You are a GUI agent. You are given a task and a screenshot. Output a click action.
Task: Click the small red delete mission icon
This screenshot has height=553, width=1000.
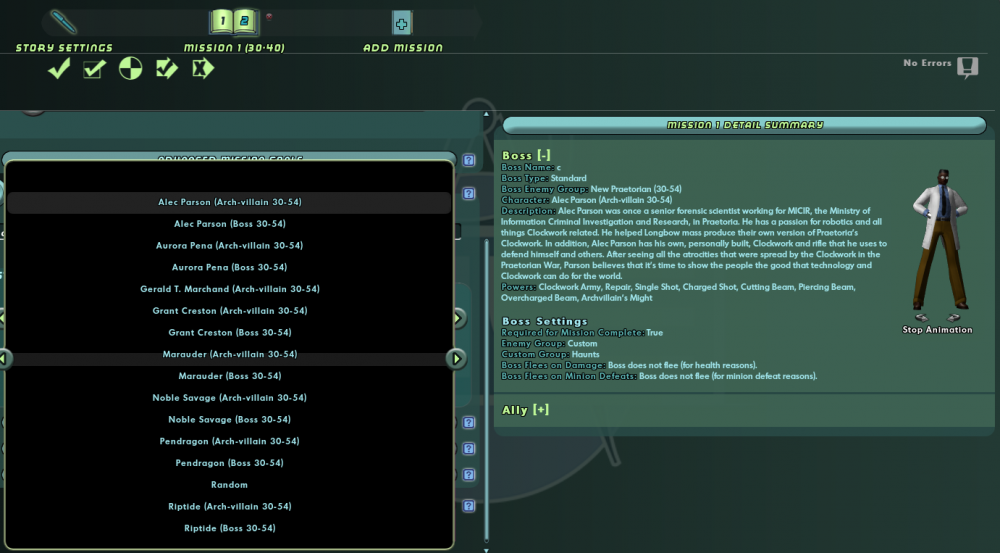(269, 16)
